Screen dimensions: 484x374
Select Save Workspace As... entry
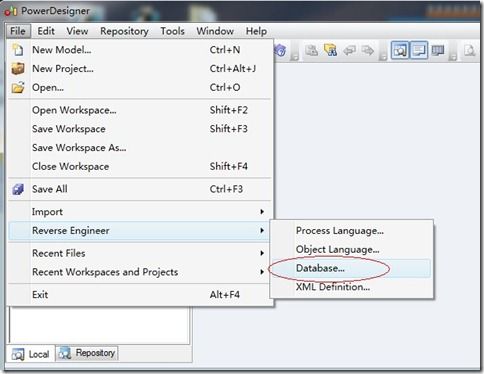tap(139, 147)
